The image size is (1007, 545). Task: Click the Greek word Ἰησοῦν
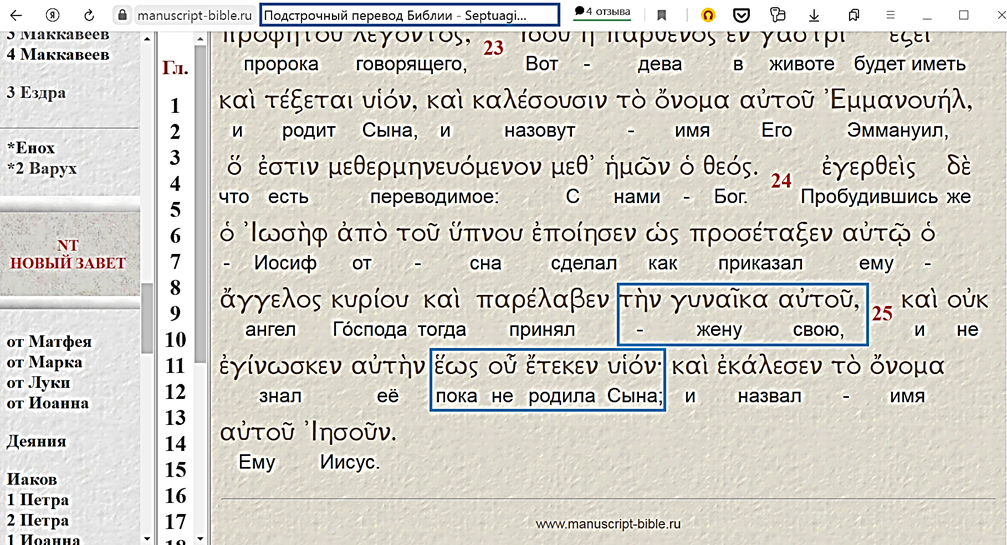coord(352,432)
